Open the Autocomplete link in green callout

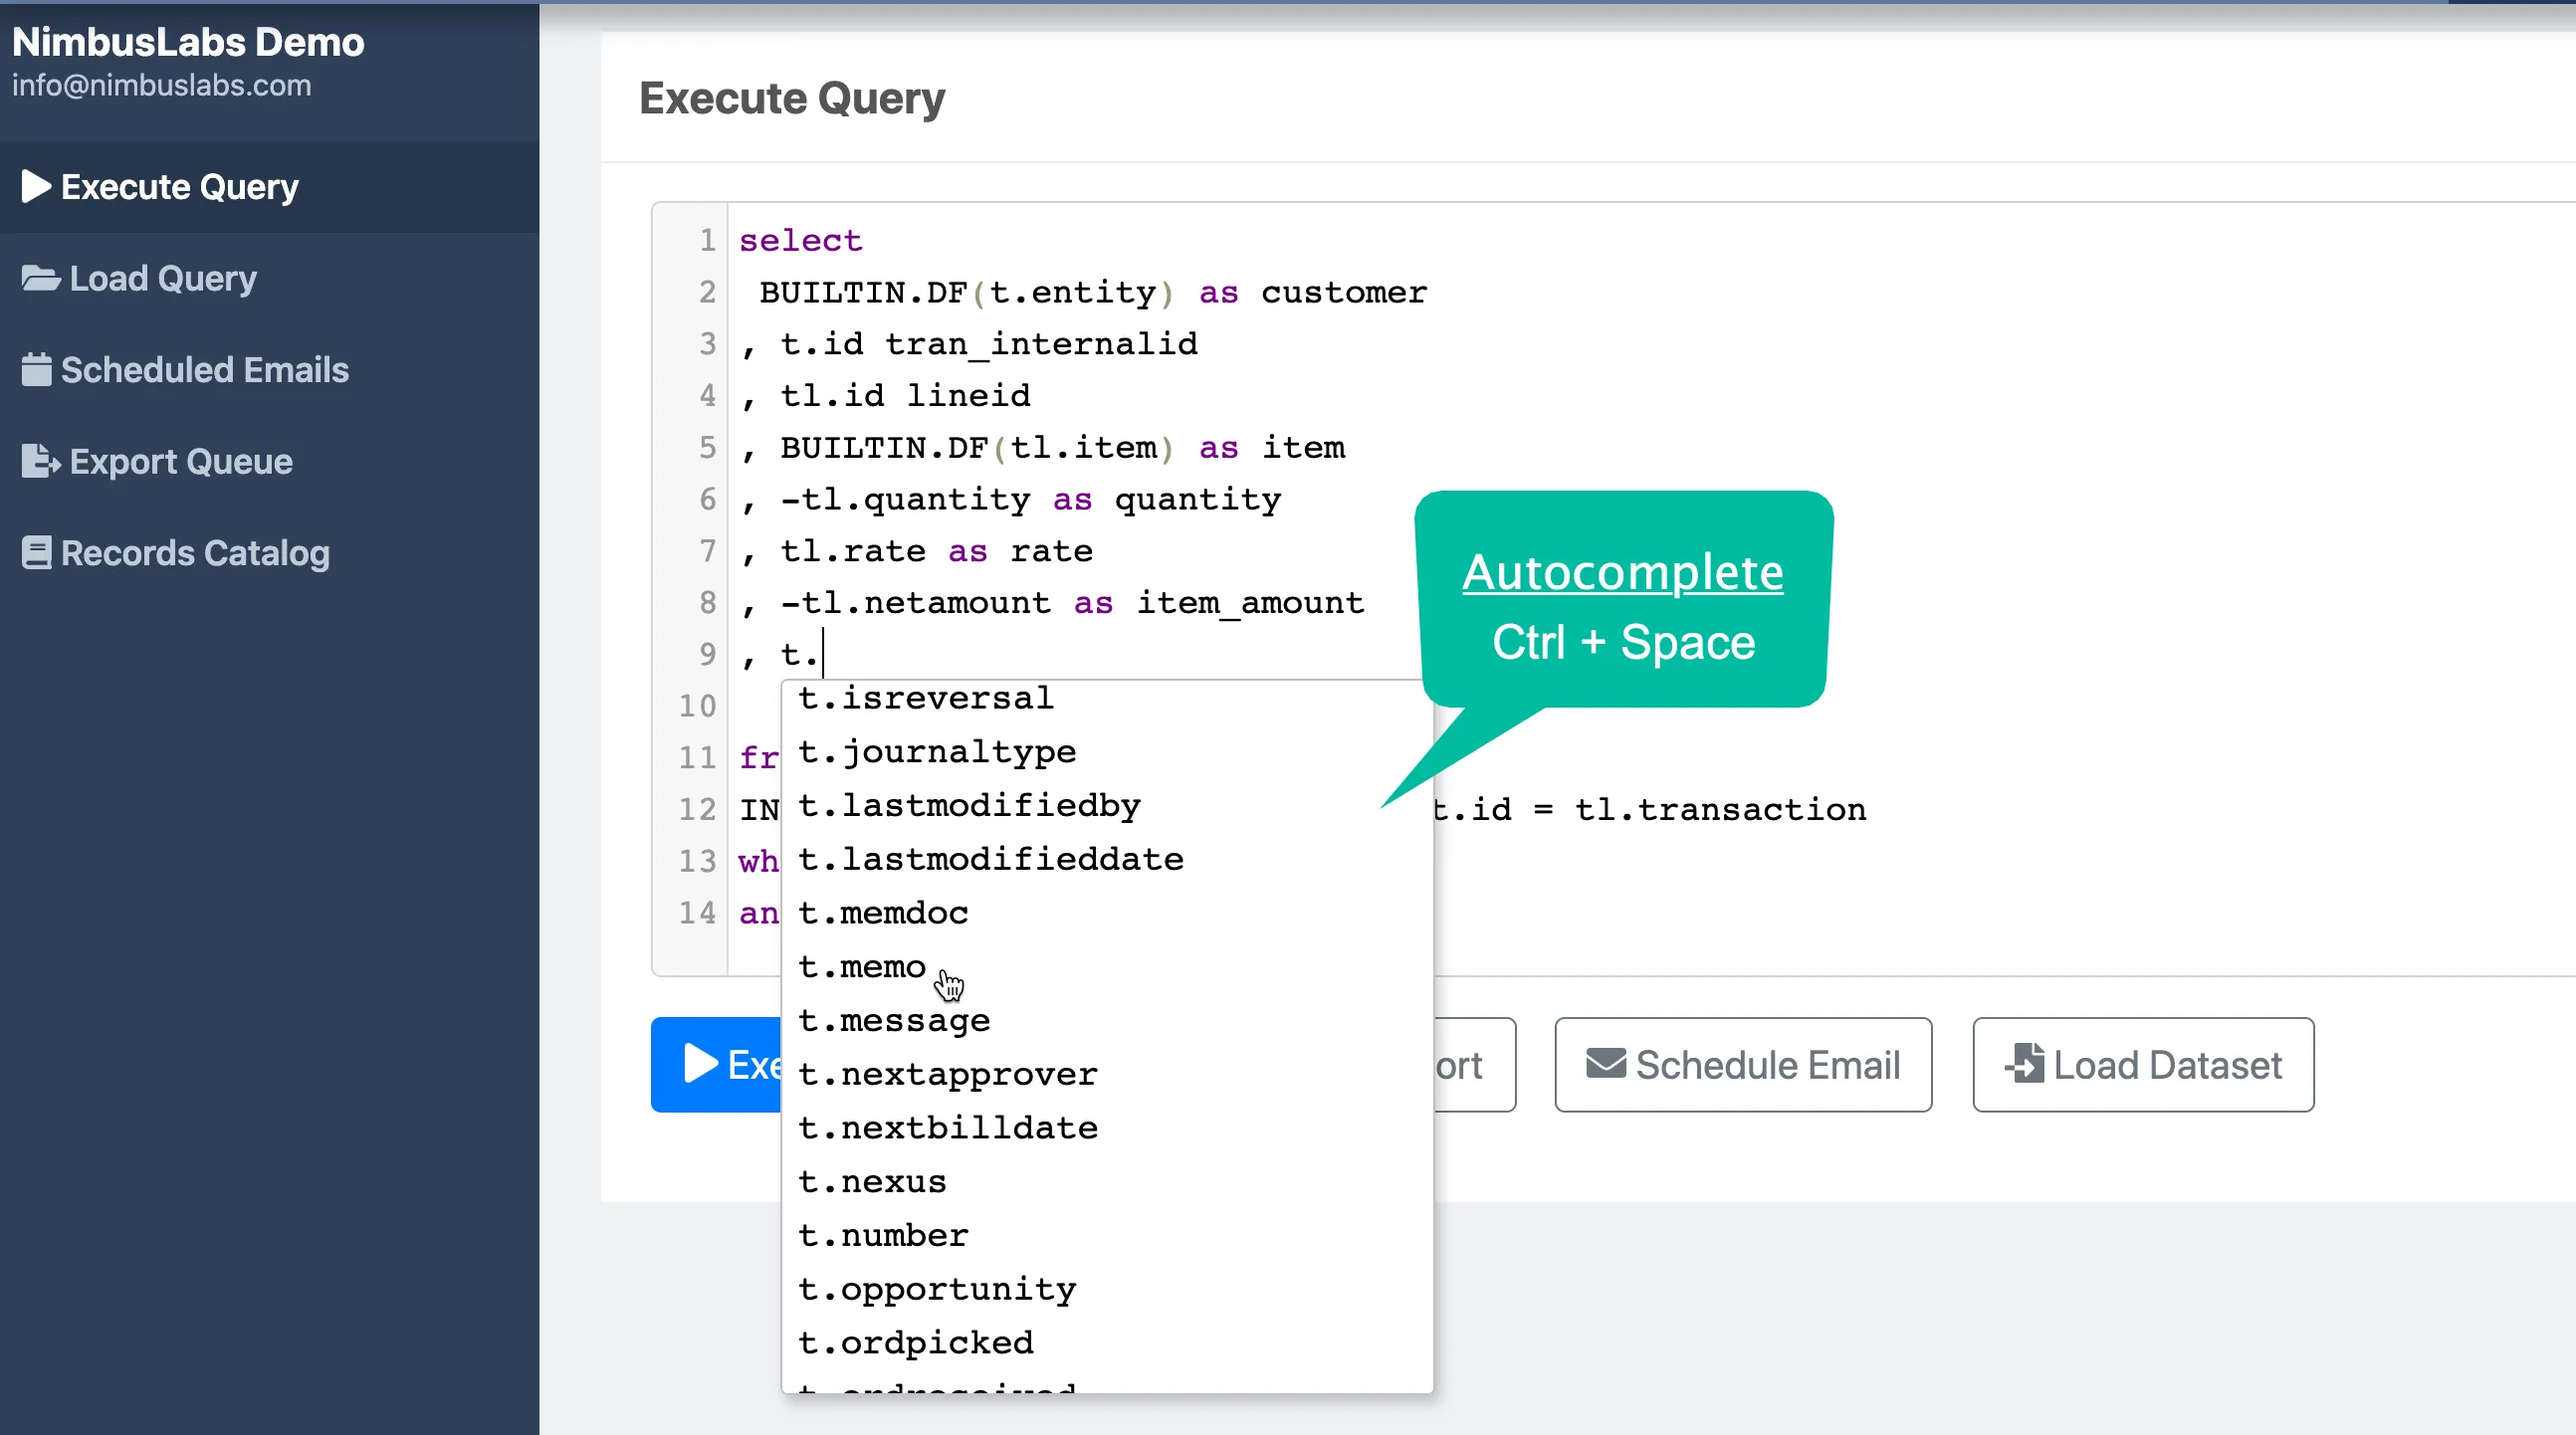(x=1622, y=573)
